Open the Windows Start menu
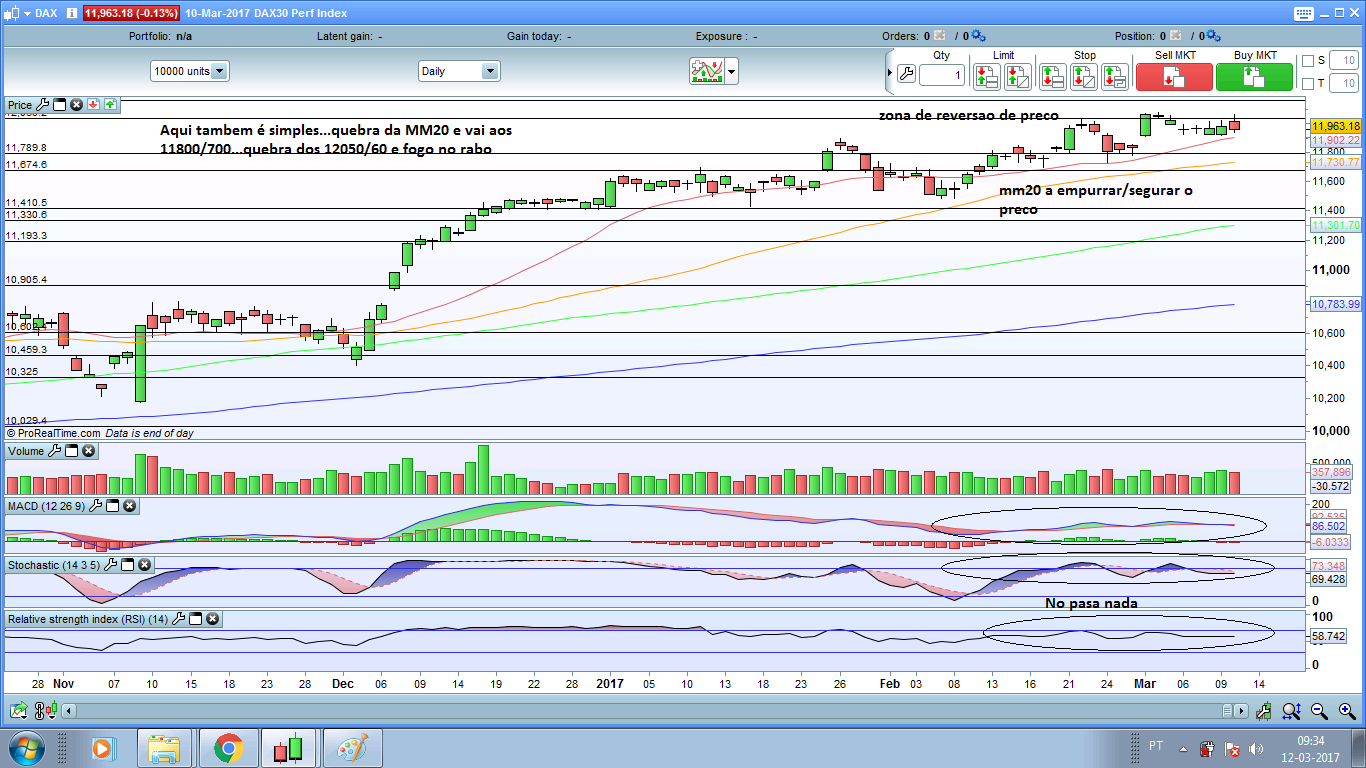Image resolution: width=1366 pixels, height=768 pixels. [25, 748]
